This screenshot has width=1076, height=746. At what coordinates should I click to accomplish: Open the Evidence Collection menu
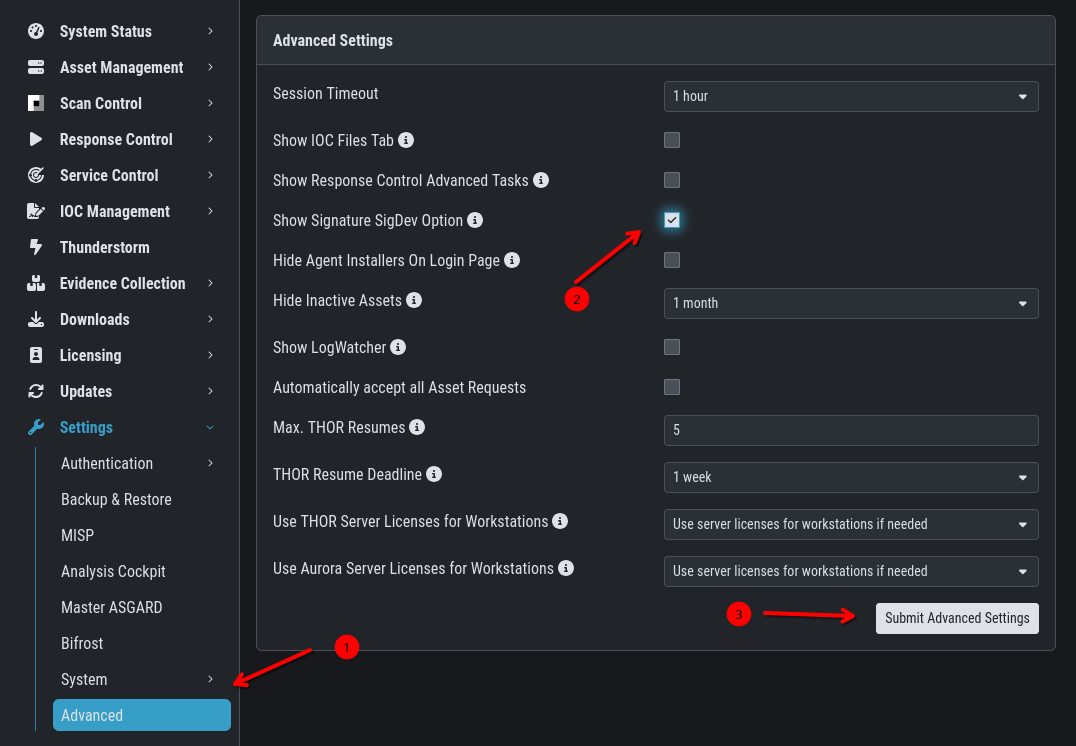(x=122, y=283)
